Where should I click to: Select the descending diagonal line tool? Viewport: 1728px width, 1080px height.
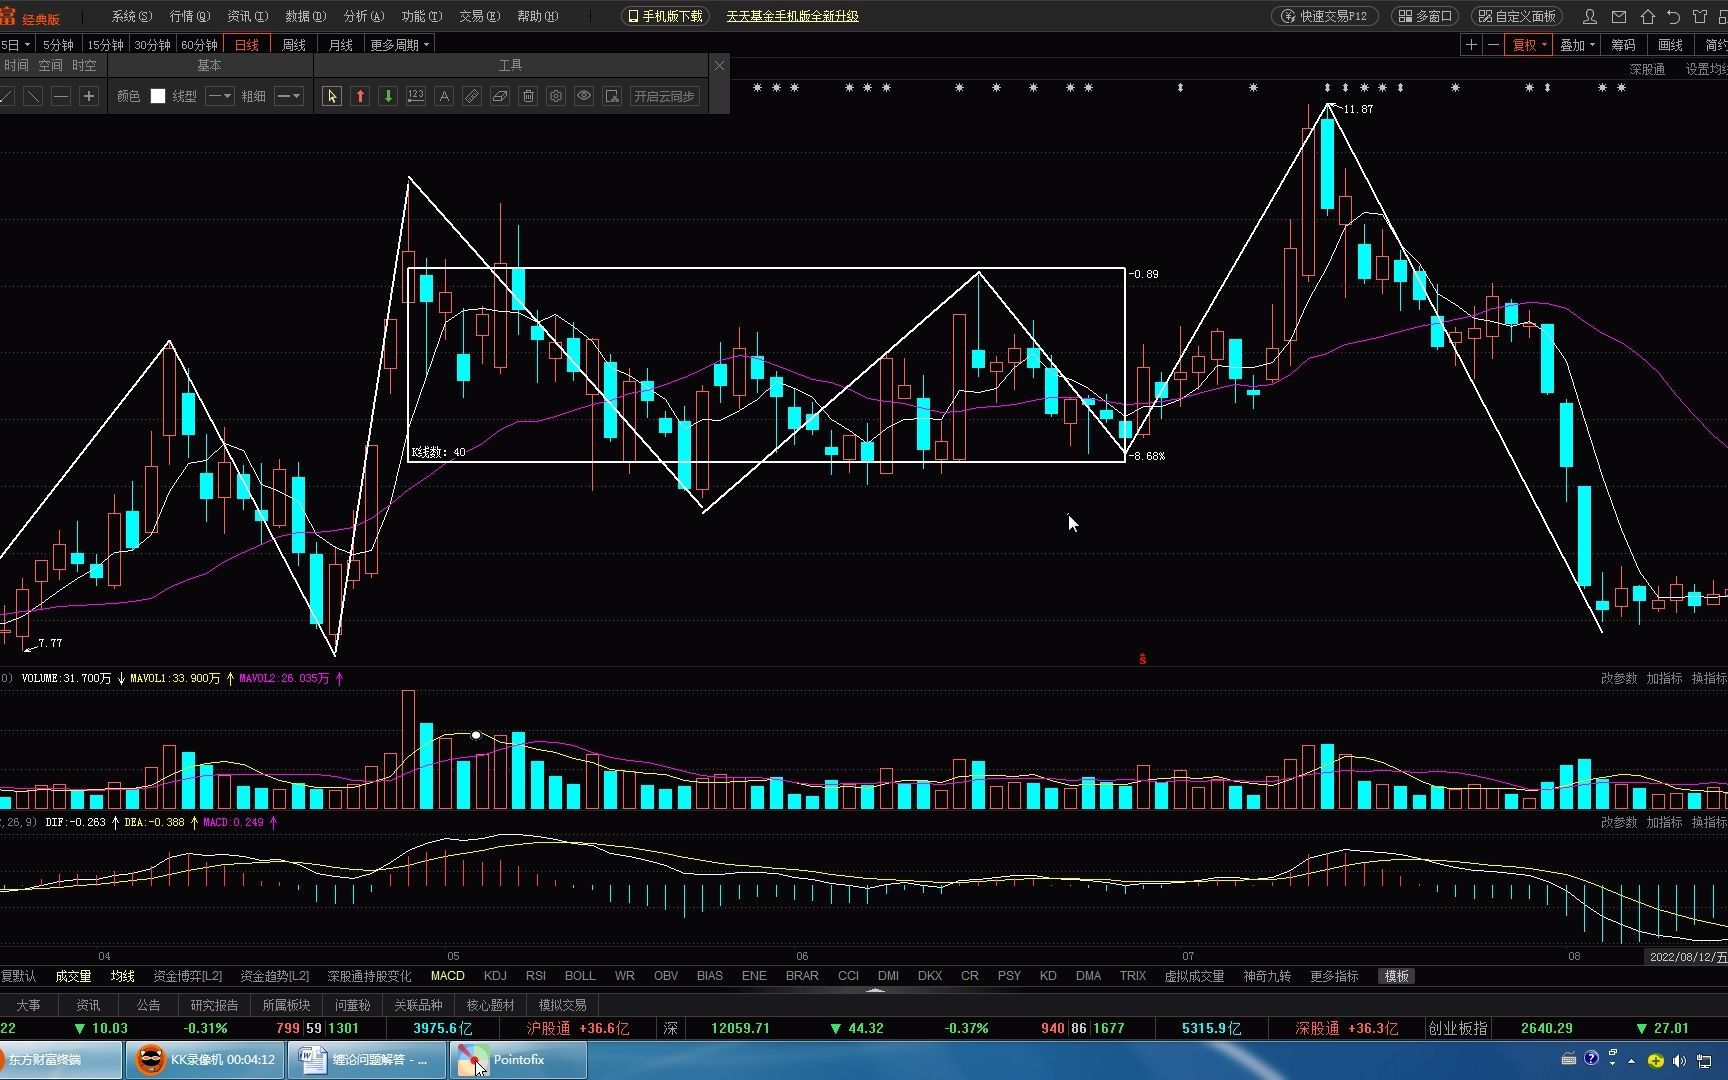click(33, 96)
